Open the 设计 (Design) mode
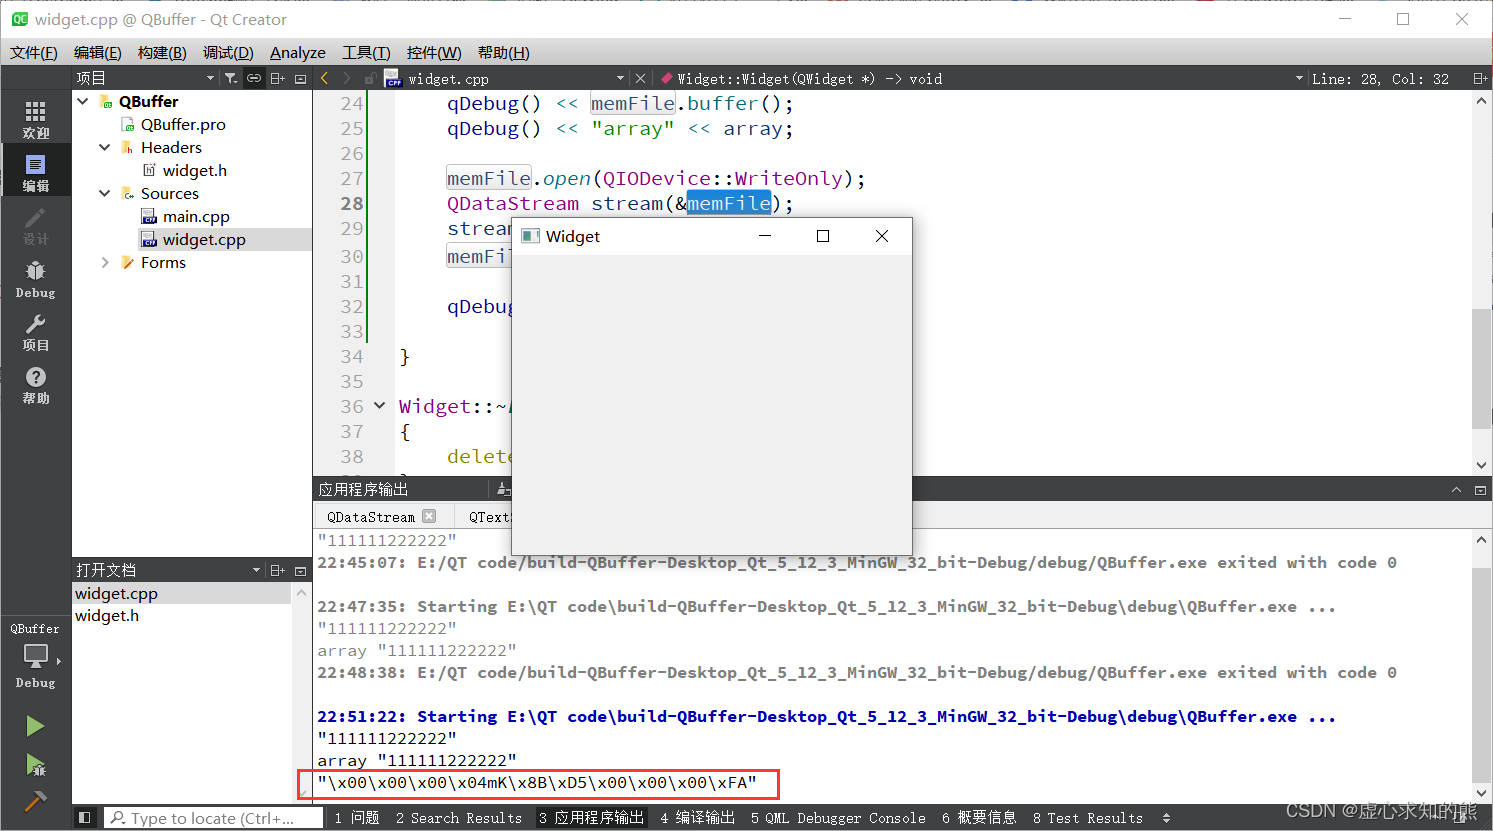The width and height of the screenshot is (1493, 831). [x=35, y=226]
